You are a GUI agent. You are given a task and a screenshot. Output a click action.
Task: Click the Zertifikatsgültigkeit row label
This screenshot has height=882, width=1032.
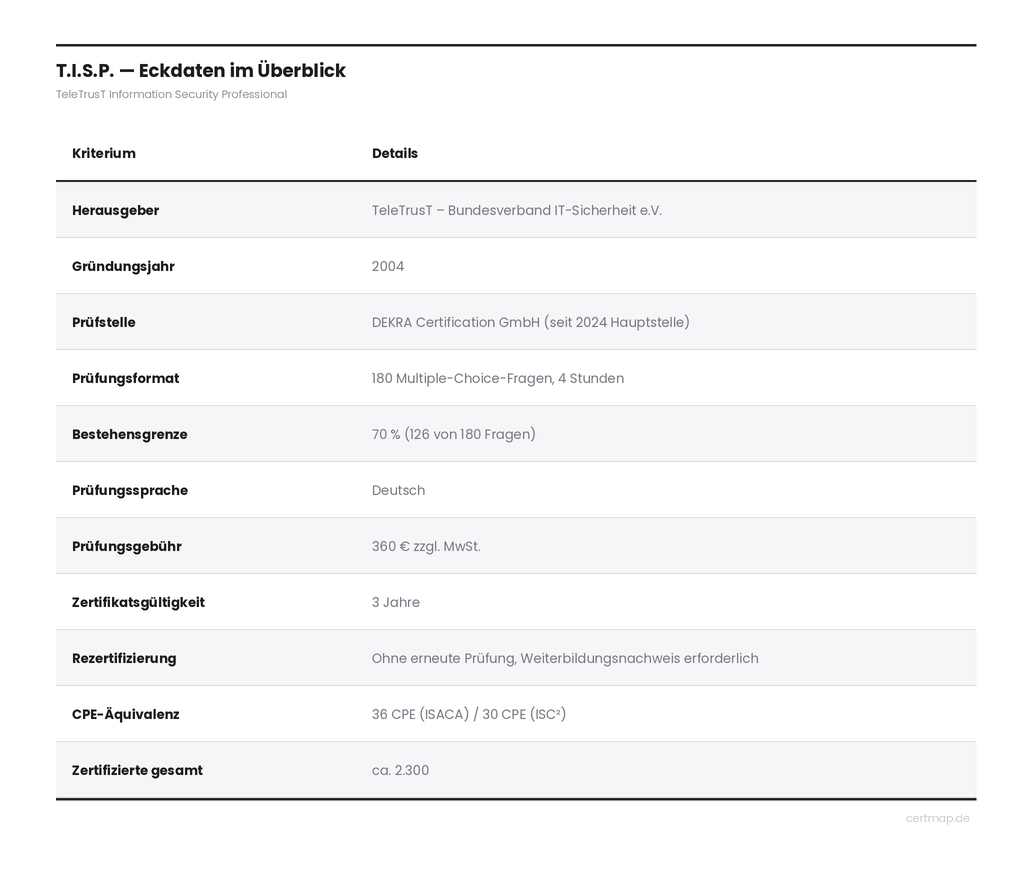point(138,602)
